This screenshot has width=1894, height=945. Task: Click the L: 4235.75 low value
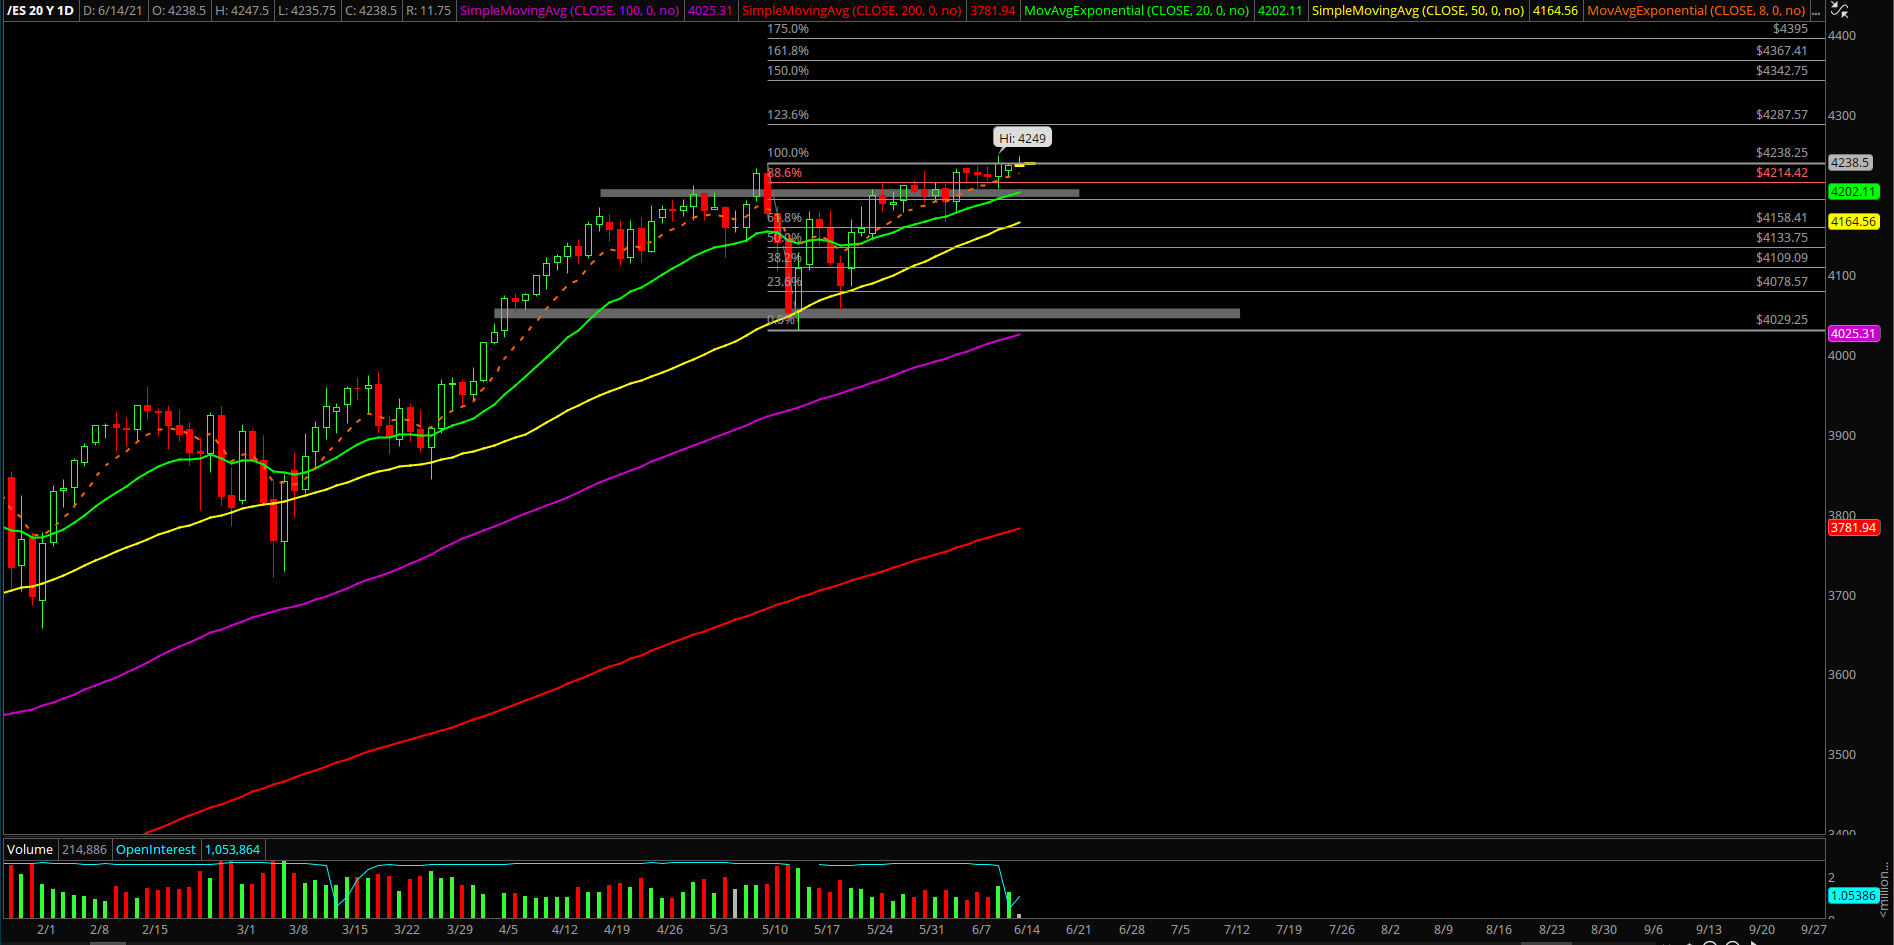pos(307,11)
